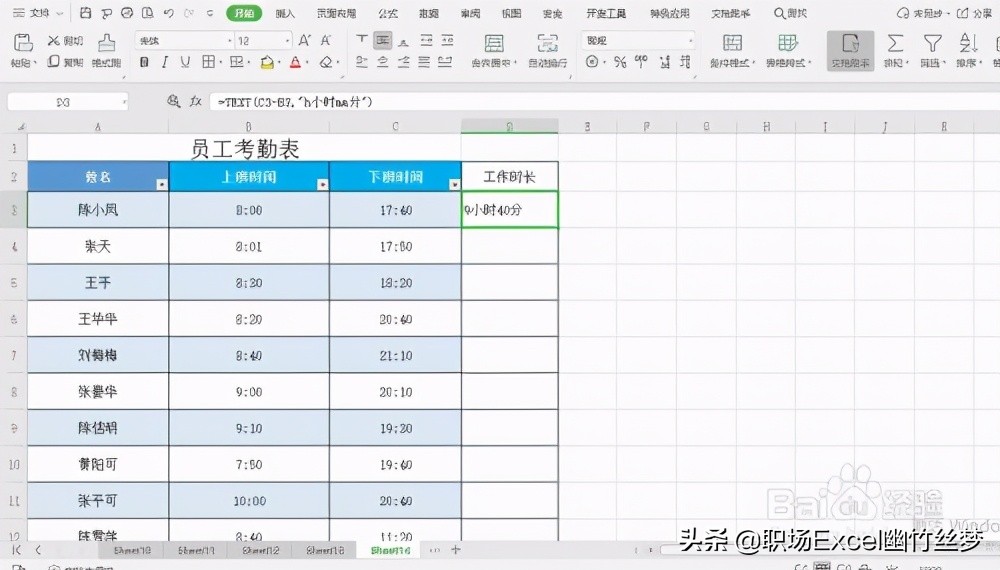Click the increase indent icon
The width and height of the screenshot is (1000, 570).
pos(447,41)
